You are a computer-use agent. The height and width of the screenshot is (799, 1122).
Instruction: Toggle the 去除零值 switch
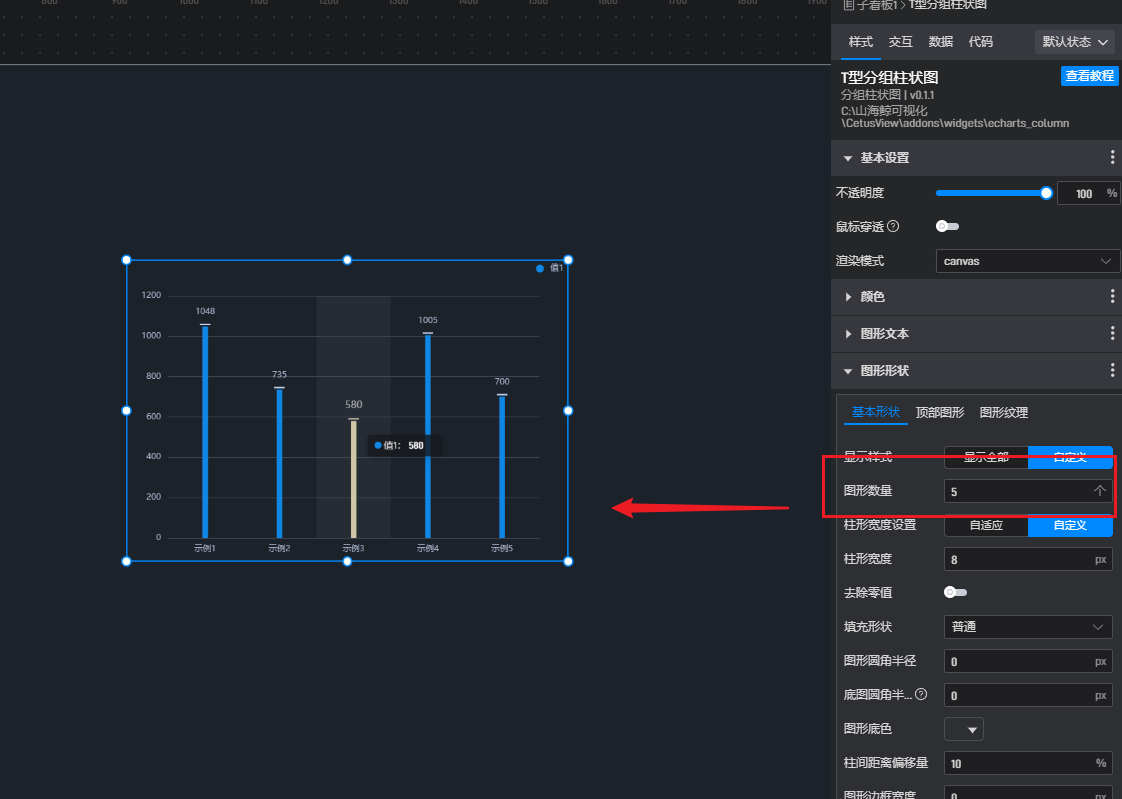pos(955,593)
